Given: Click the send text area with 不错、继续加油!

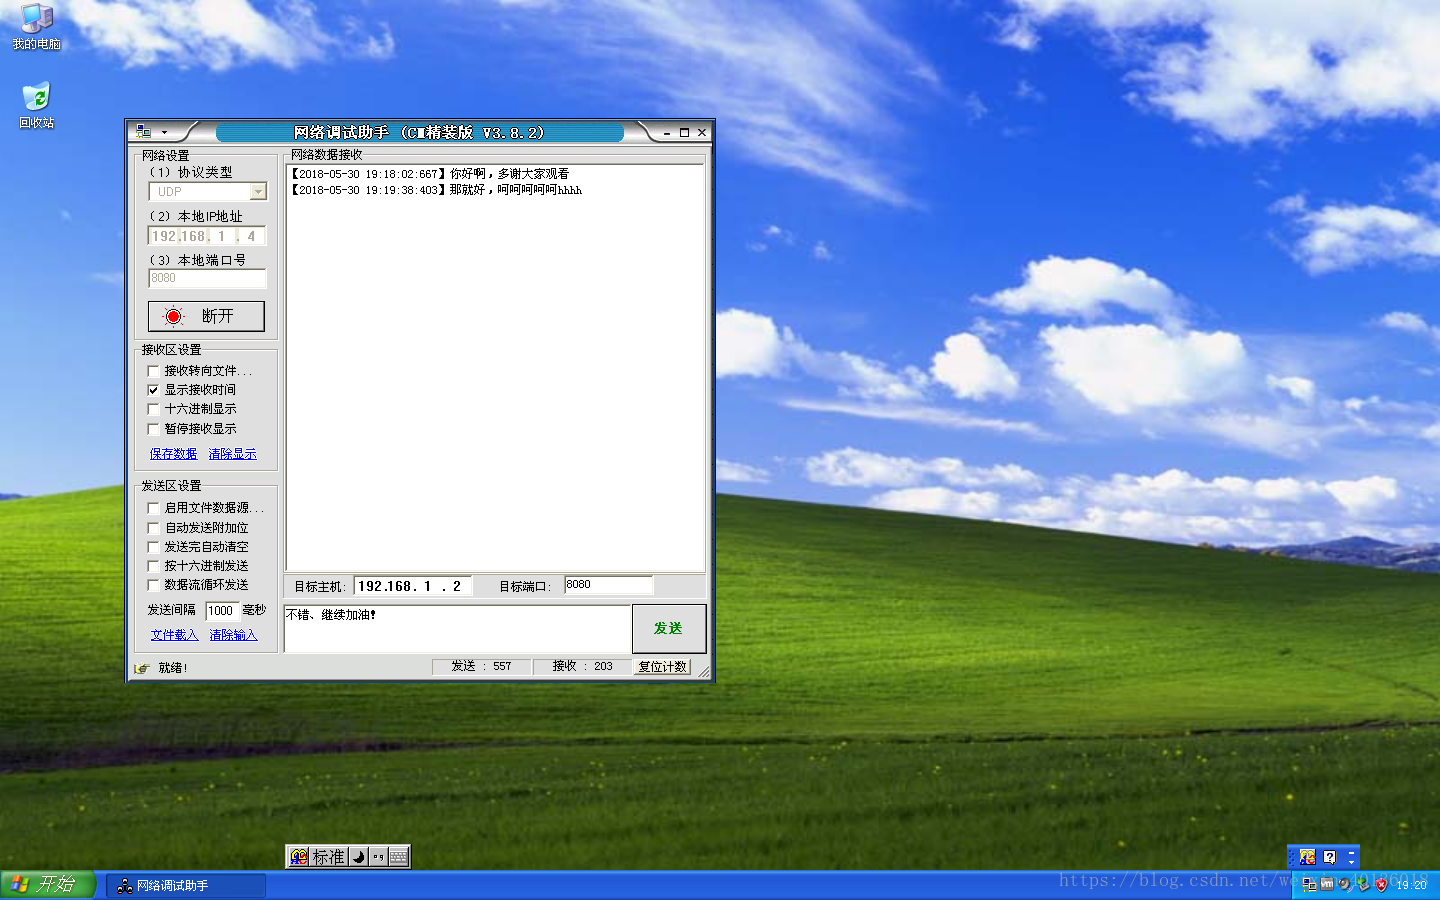Looking at the screenshot, I should click(x=457, y=628).
